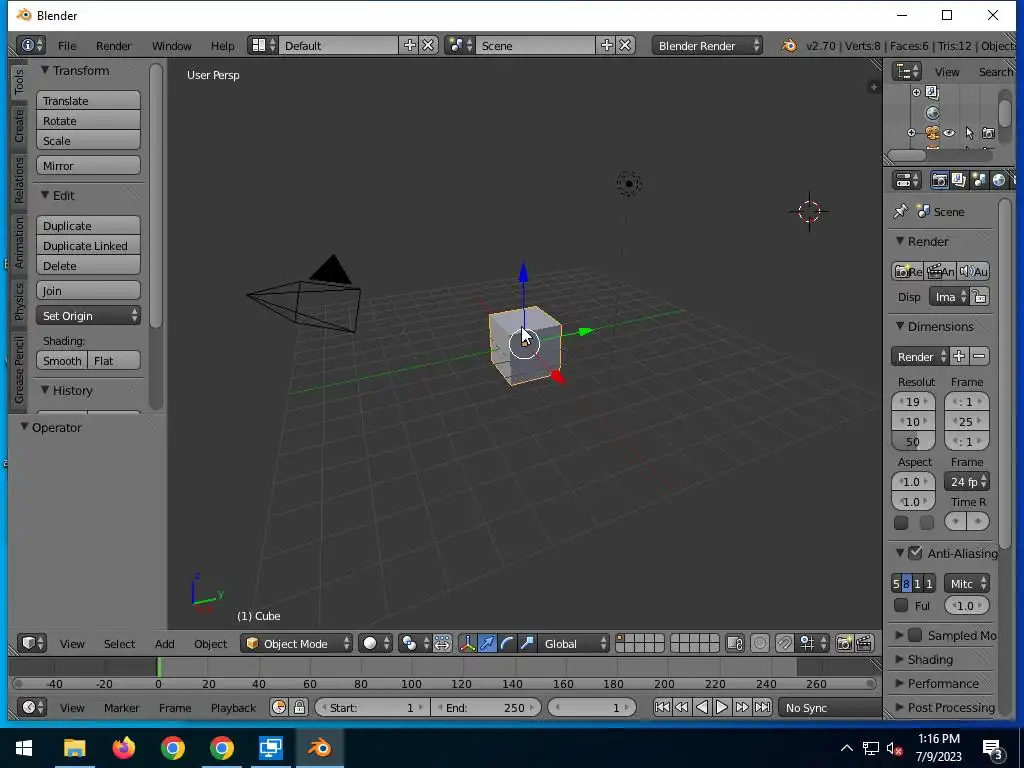Open the Global orientation dropdown
The image size is (1024, 768).
573,643
